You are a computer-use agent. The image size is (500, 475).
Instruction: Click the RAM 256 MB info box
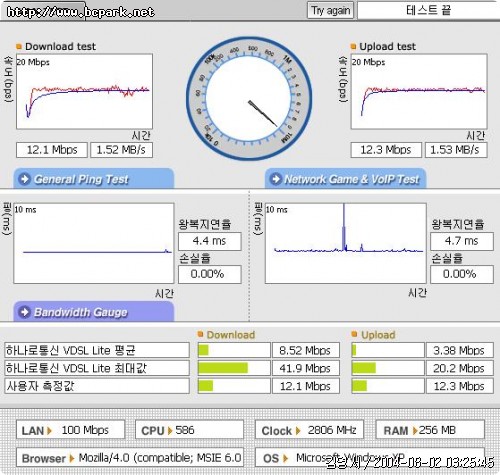point(430,430)
